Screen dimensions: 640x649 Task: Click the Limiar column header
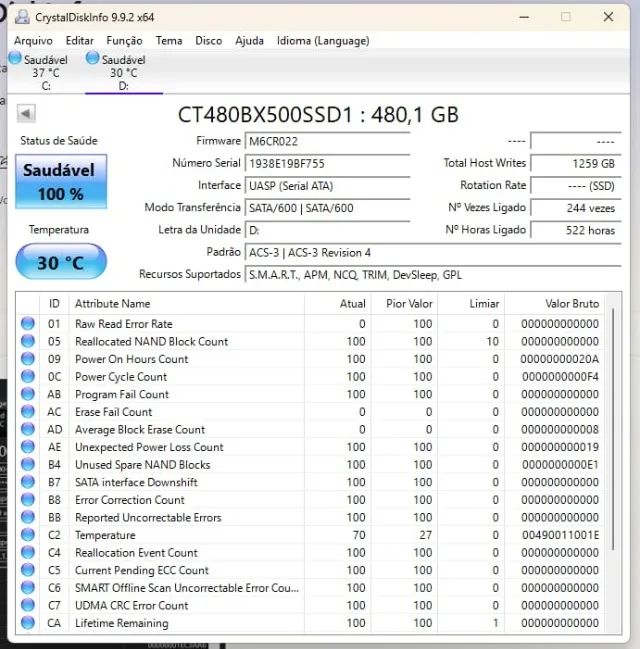(472, 304)
